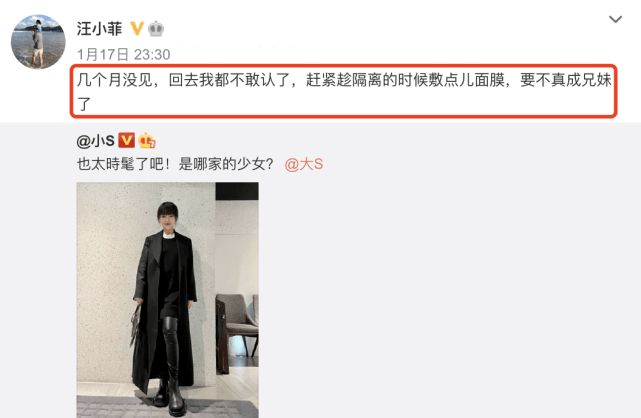Click the trailing 了 on the post's second line
The image size is (641, 418).
pyautogui.click(x=84, y=104)
